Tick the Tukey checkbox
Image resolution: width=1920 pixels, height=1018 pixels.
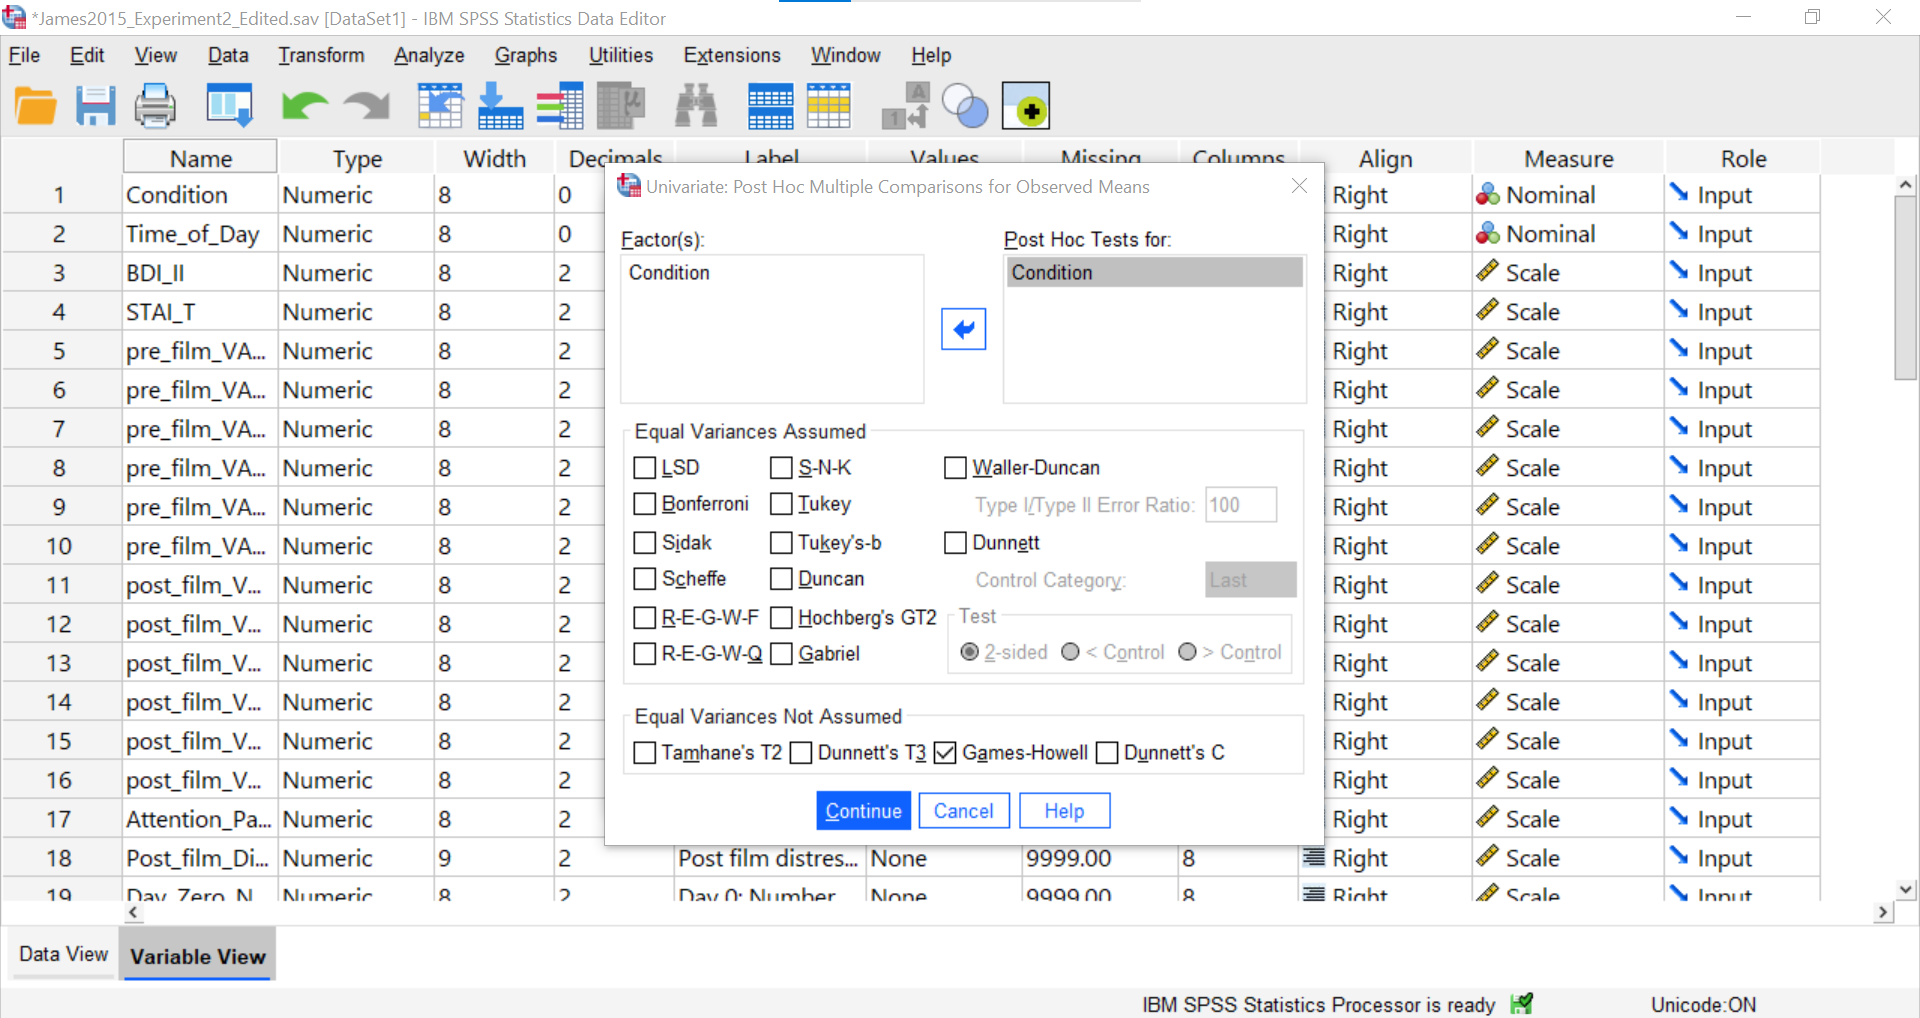click(x=781, y=504)
